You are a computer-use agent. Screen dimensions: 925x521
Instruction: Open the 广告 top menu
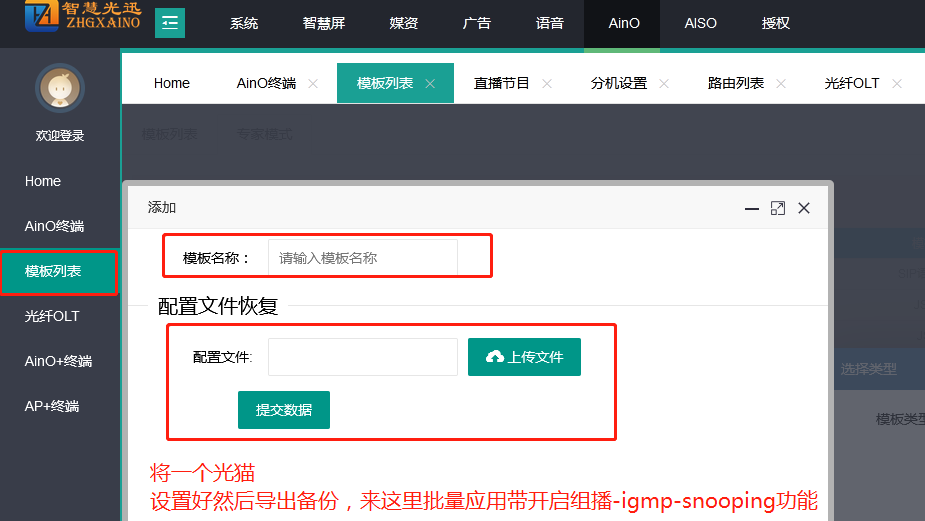[x=477, y=23]
